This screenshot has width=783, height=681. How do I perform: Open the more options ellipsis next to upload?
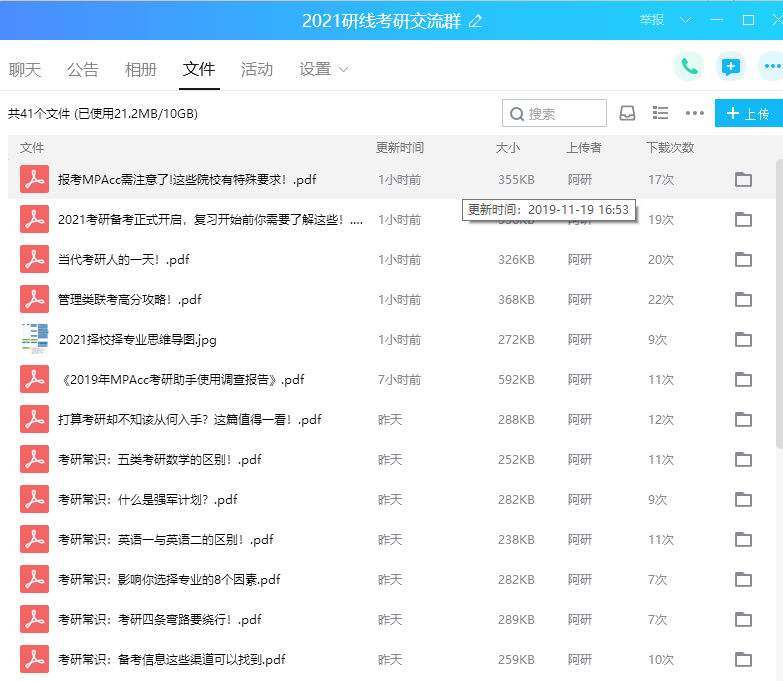[694, 114]
